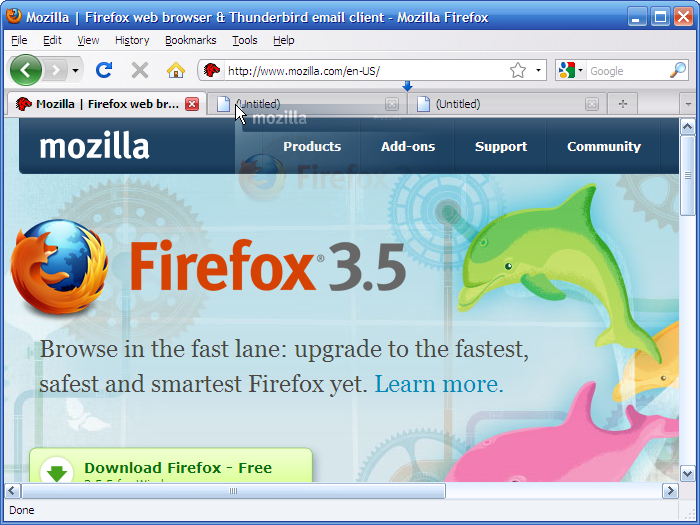
Task: Click the mozilla logo in page header
Action: click(94, 146)
